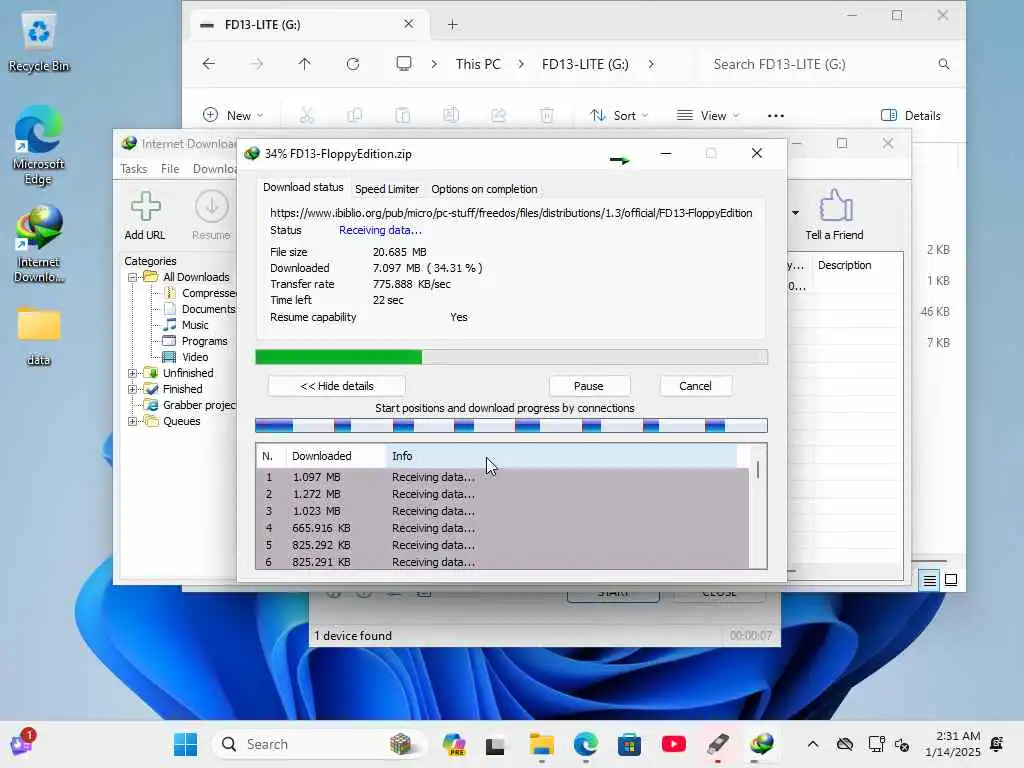Open Copilot preview taskbar icon
The height and width of the screenshot is (768, 1024).
click(454, 744)
